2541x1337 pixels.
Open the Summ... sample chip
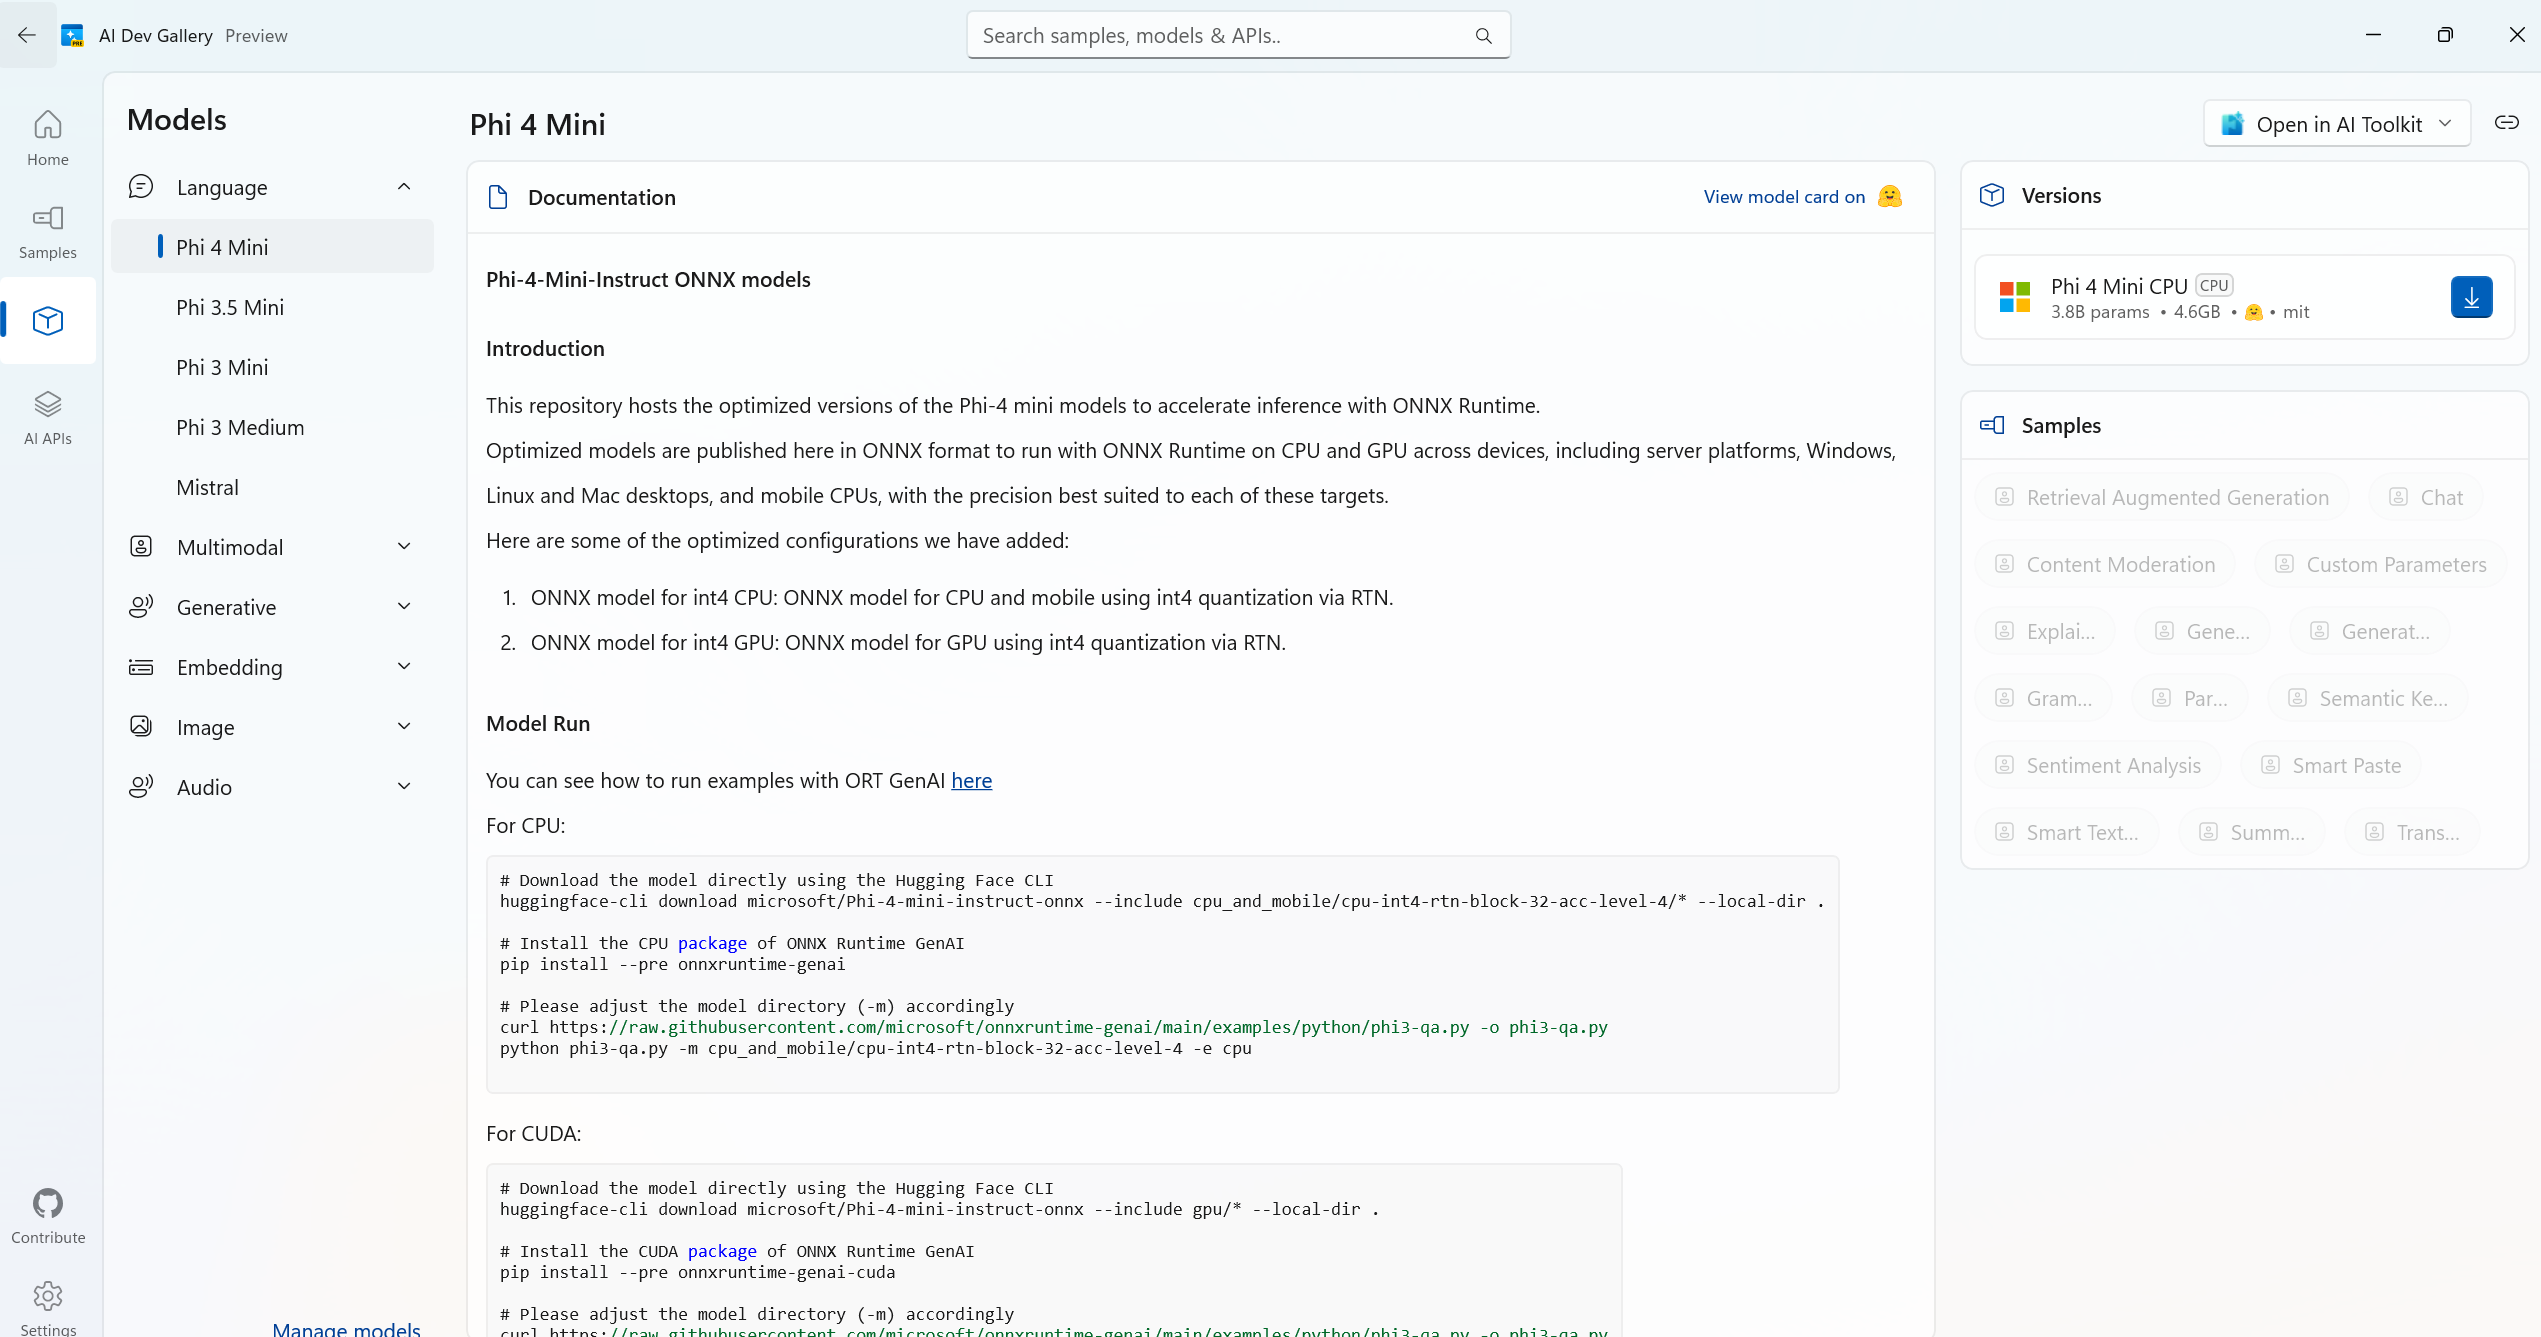(2252, 832)
